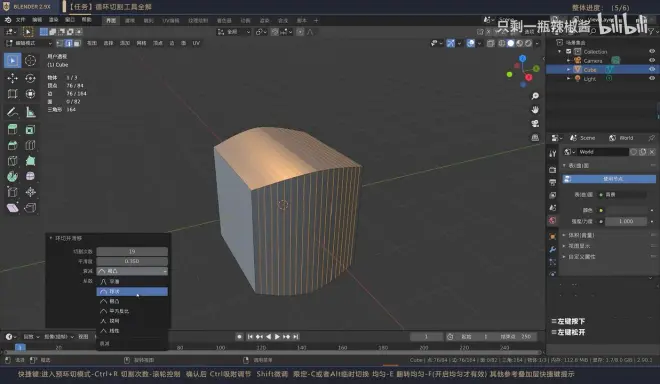Choose the Measure tool
Image resolution: width=660 pixels, height=384 pixels.
[30, 112]
